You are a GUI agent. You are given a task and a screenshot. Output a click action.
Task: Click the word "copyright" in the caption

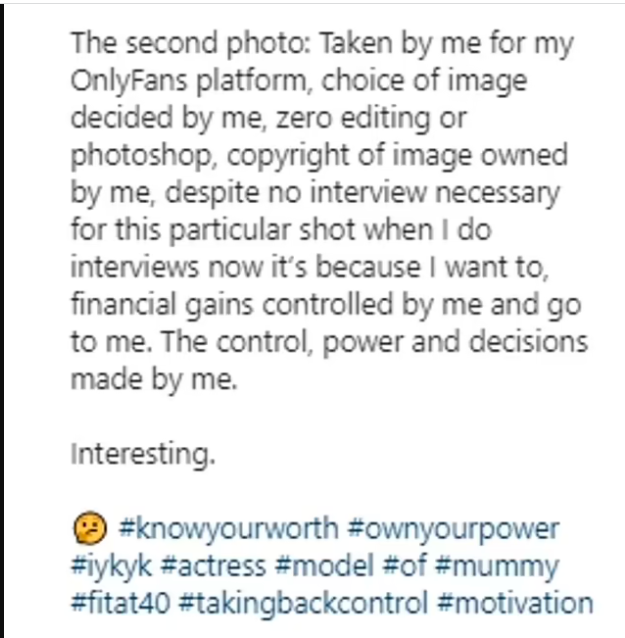[288, 157]
